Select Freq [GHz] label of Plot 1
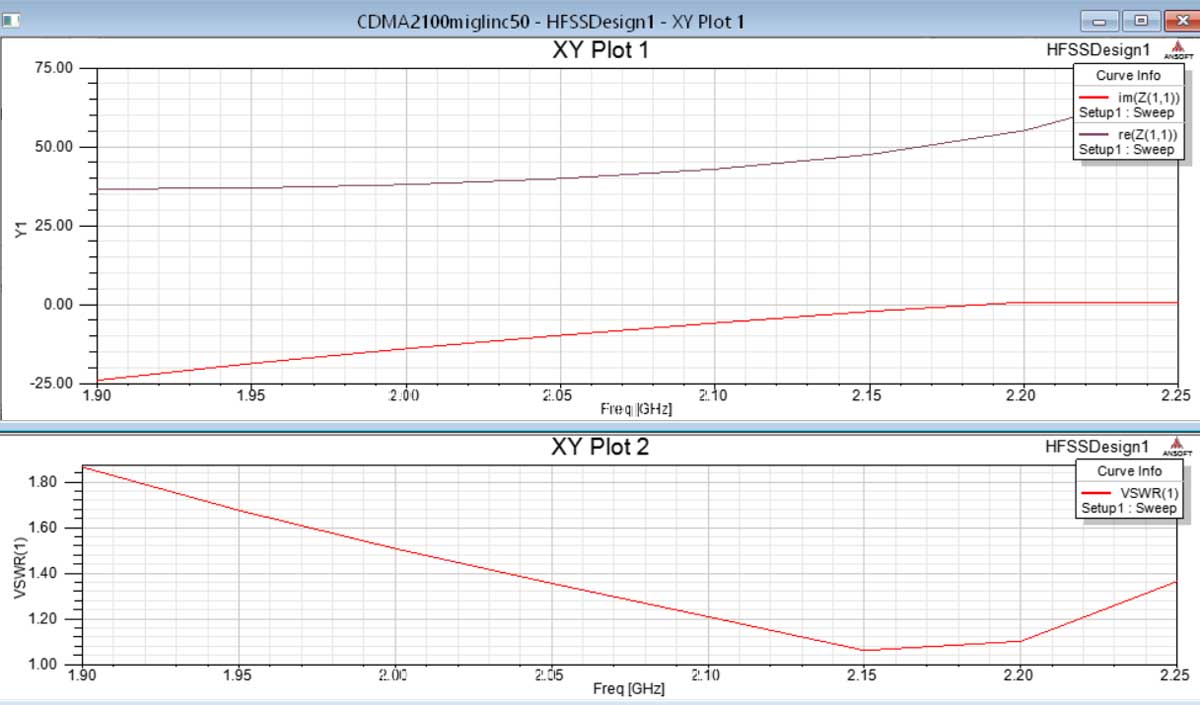 pyautogui.click(x=636, y=409)
